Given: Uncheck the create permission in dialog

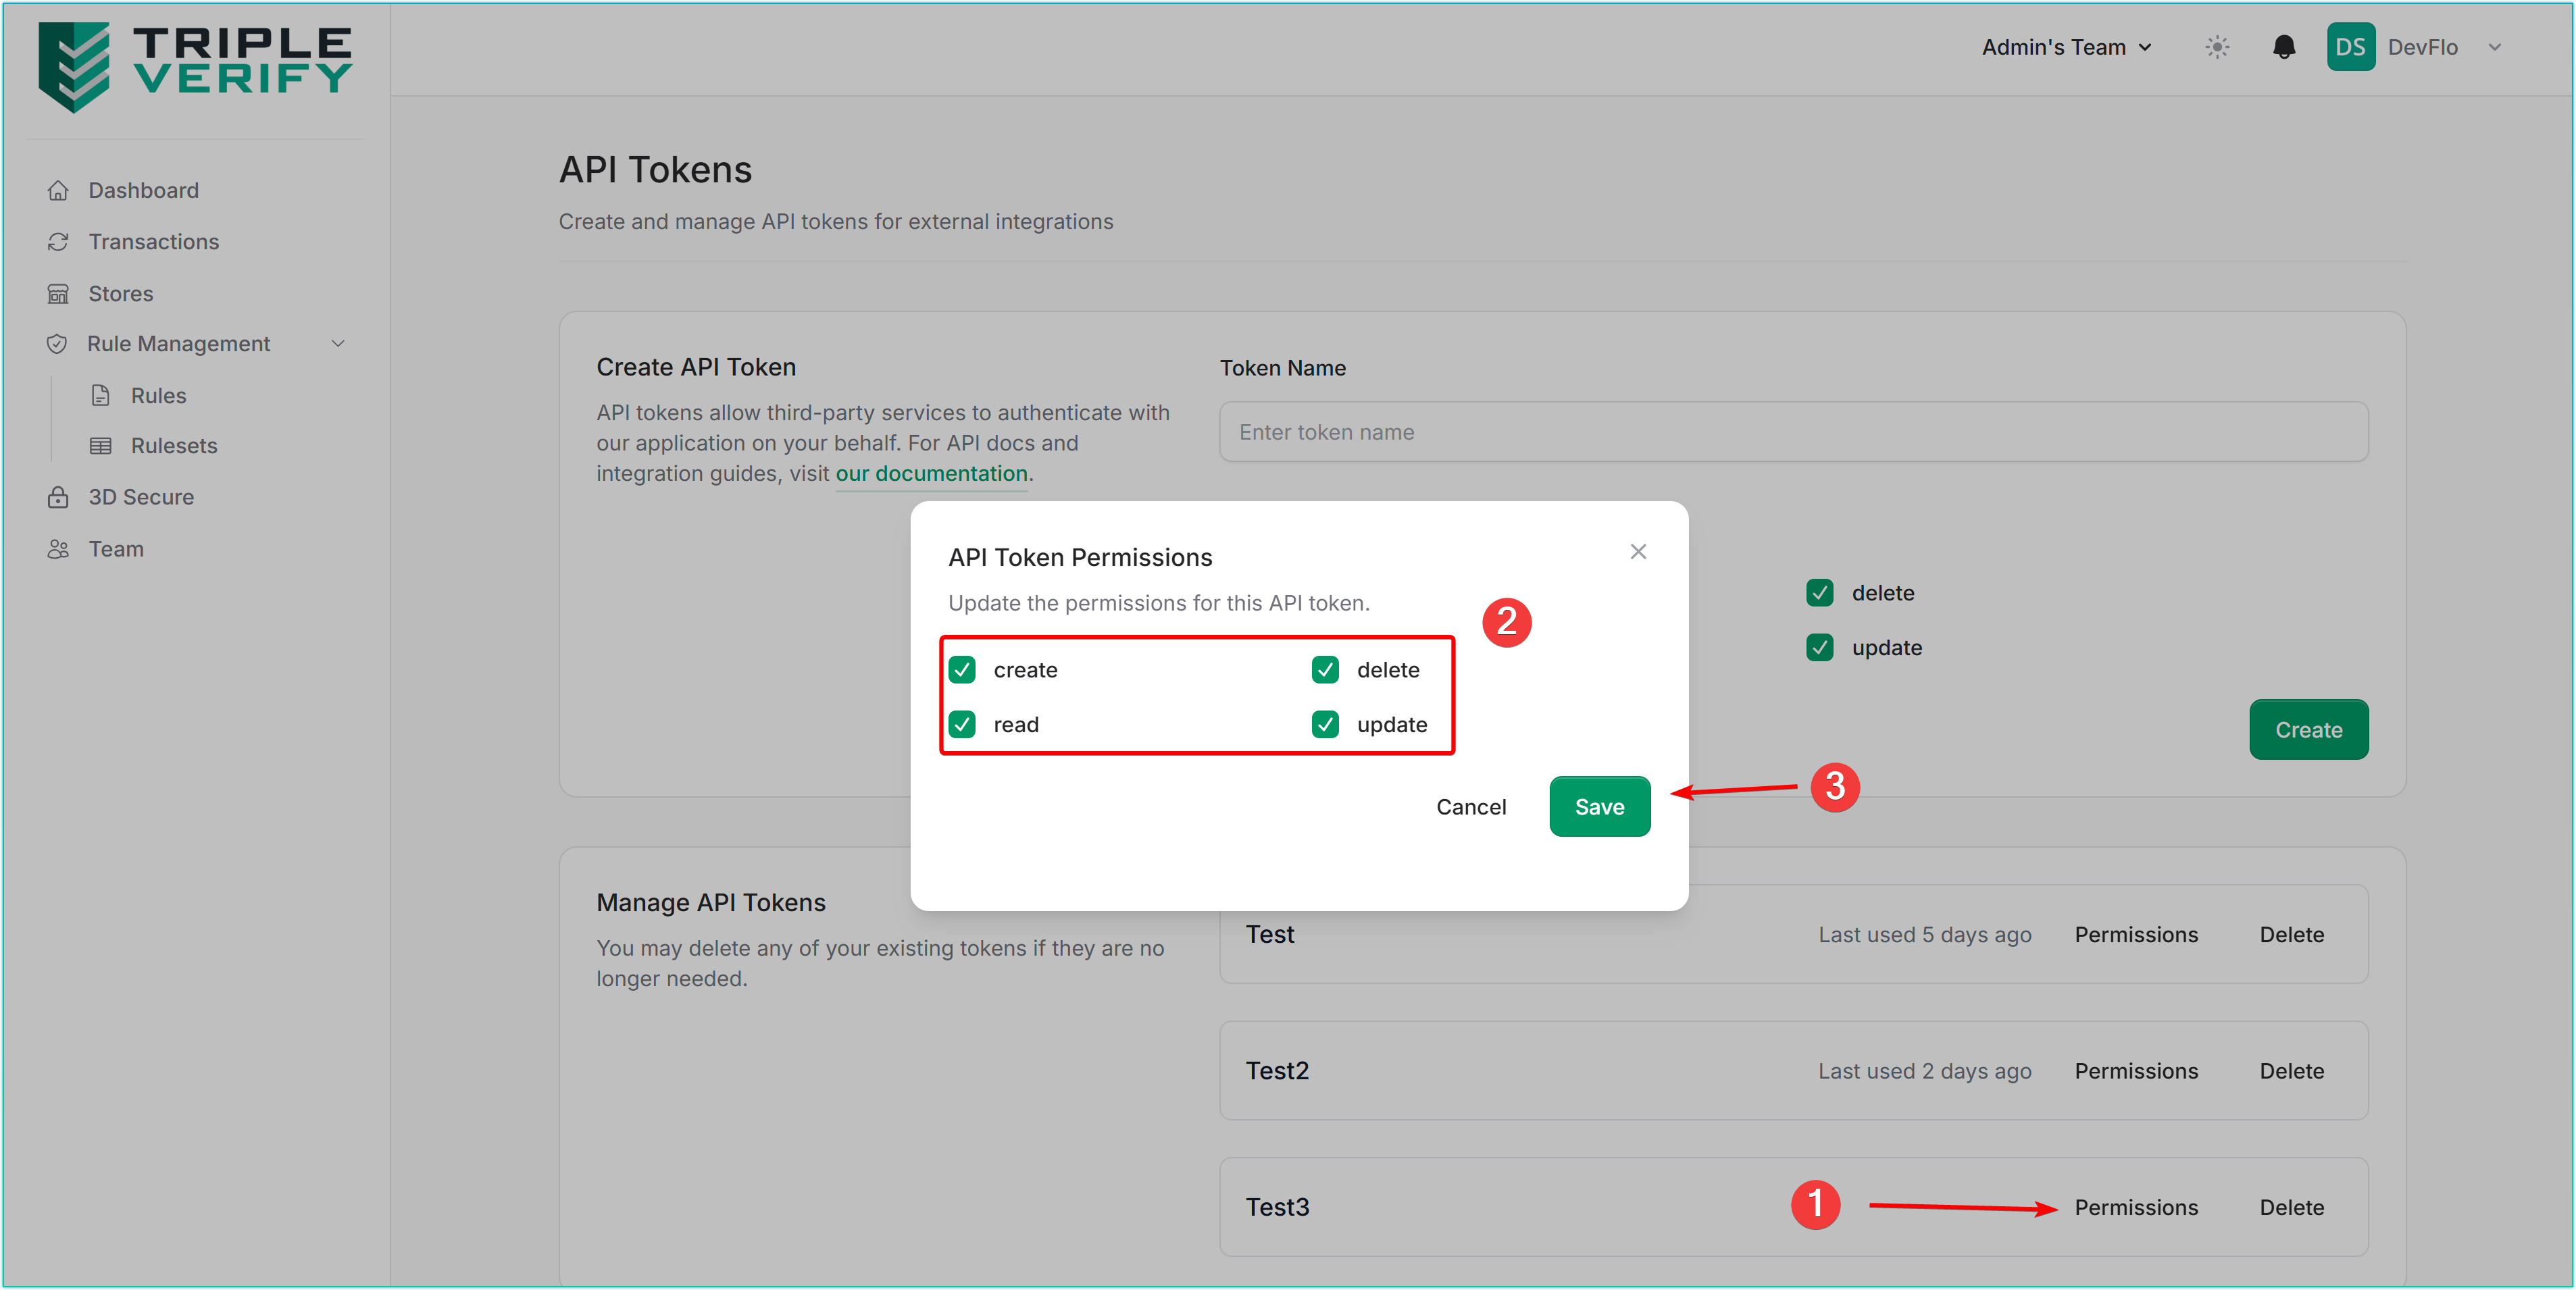Looking at the screenshot, I should coord(962,670).
